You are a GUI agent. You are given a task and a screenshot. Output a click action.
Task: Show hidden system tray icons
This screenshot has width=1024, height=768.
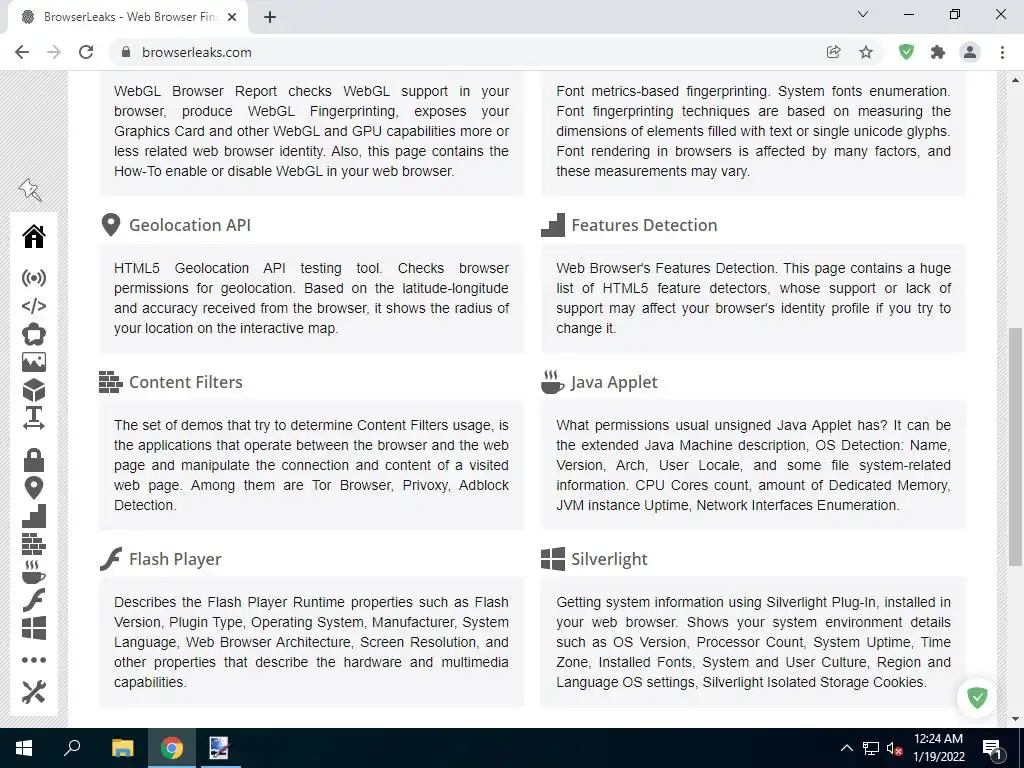pyautogui.click(x=846, y=748)
